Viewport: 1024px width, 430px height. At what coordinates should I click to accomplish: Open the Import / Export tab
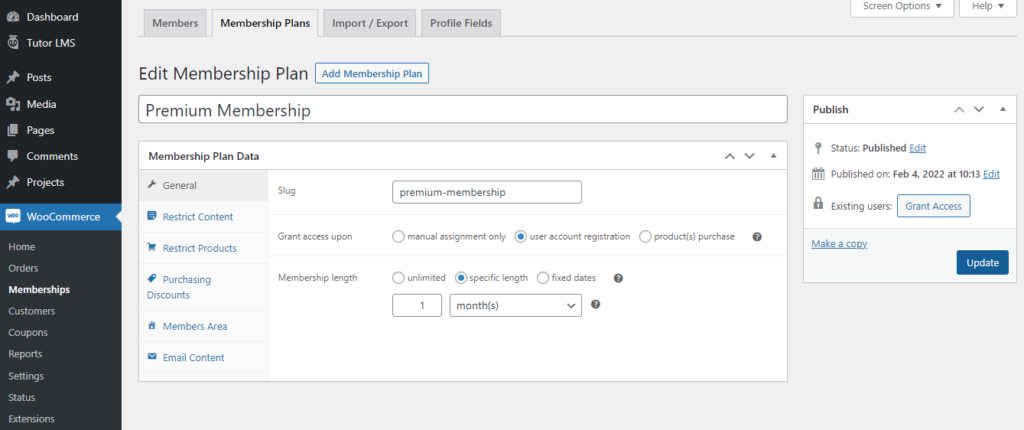coord(370,23)
